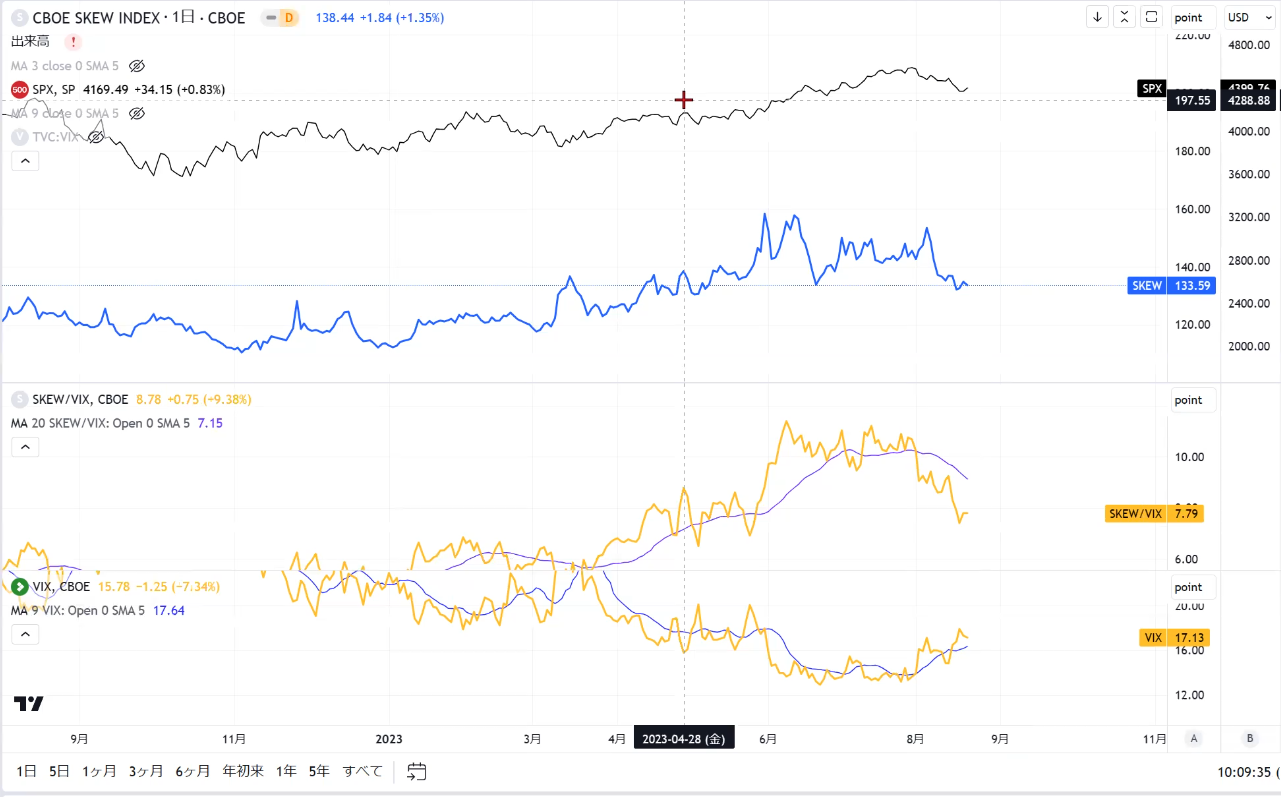Click the SPX, SP legend label

point(55,90)
